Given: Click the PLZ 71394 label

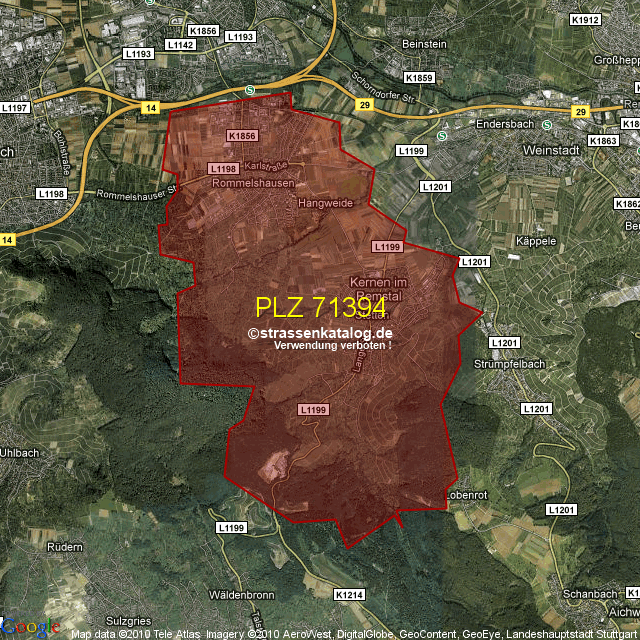Looking at the screenshot, I should 320,307.
